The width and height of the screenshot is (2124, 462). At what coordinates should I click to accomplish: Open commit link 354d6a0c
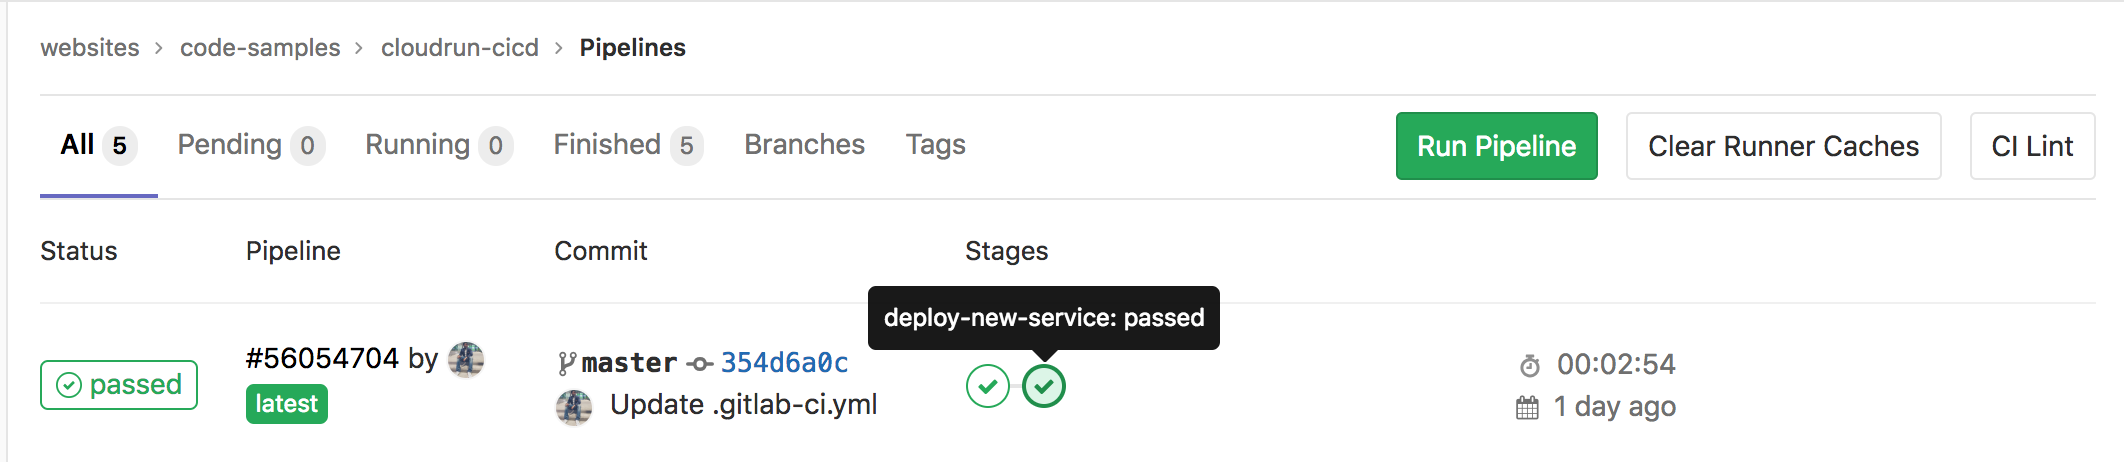pos(784,363)
